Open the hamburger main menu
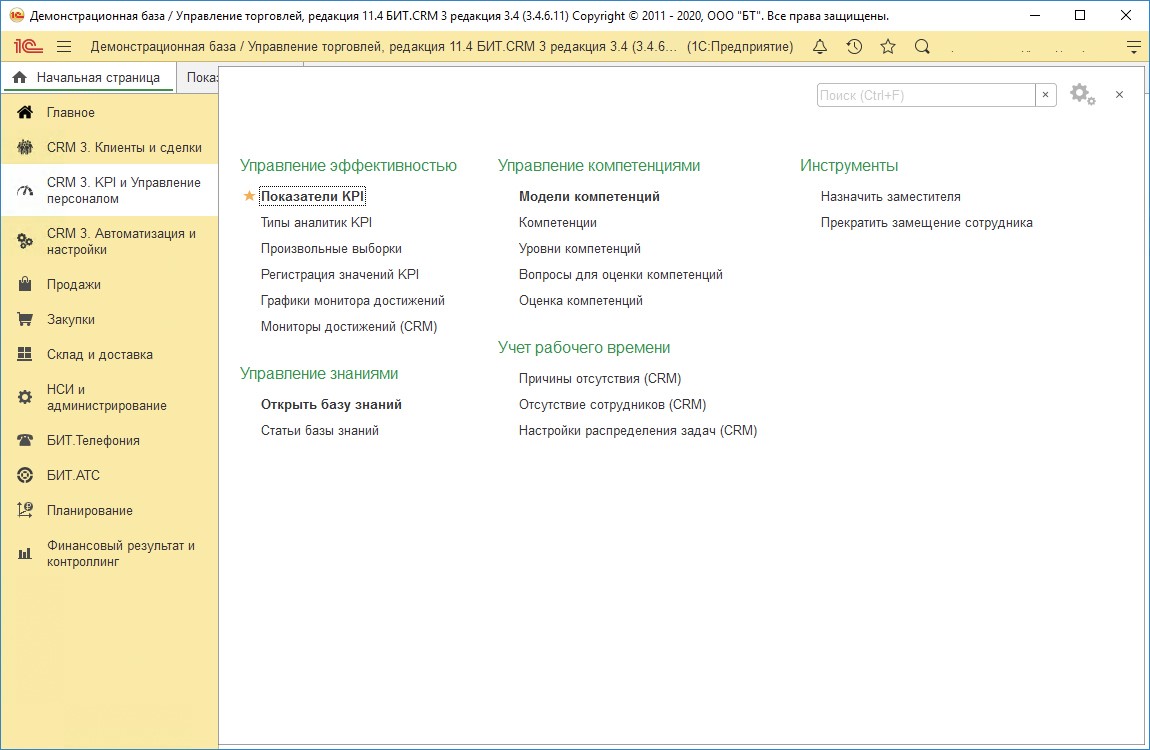Viewport: 1150px width, 750px height. click(x=65, y=47)
